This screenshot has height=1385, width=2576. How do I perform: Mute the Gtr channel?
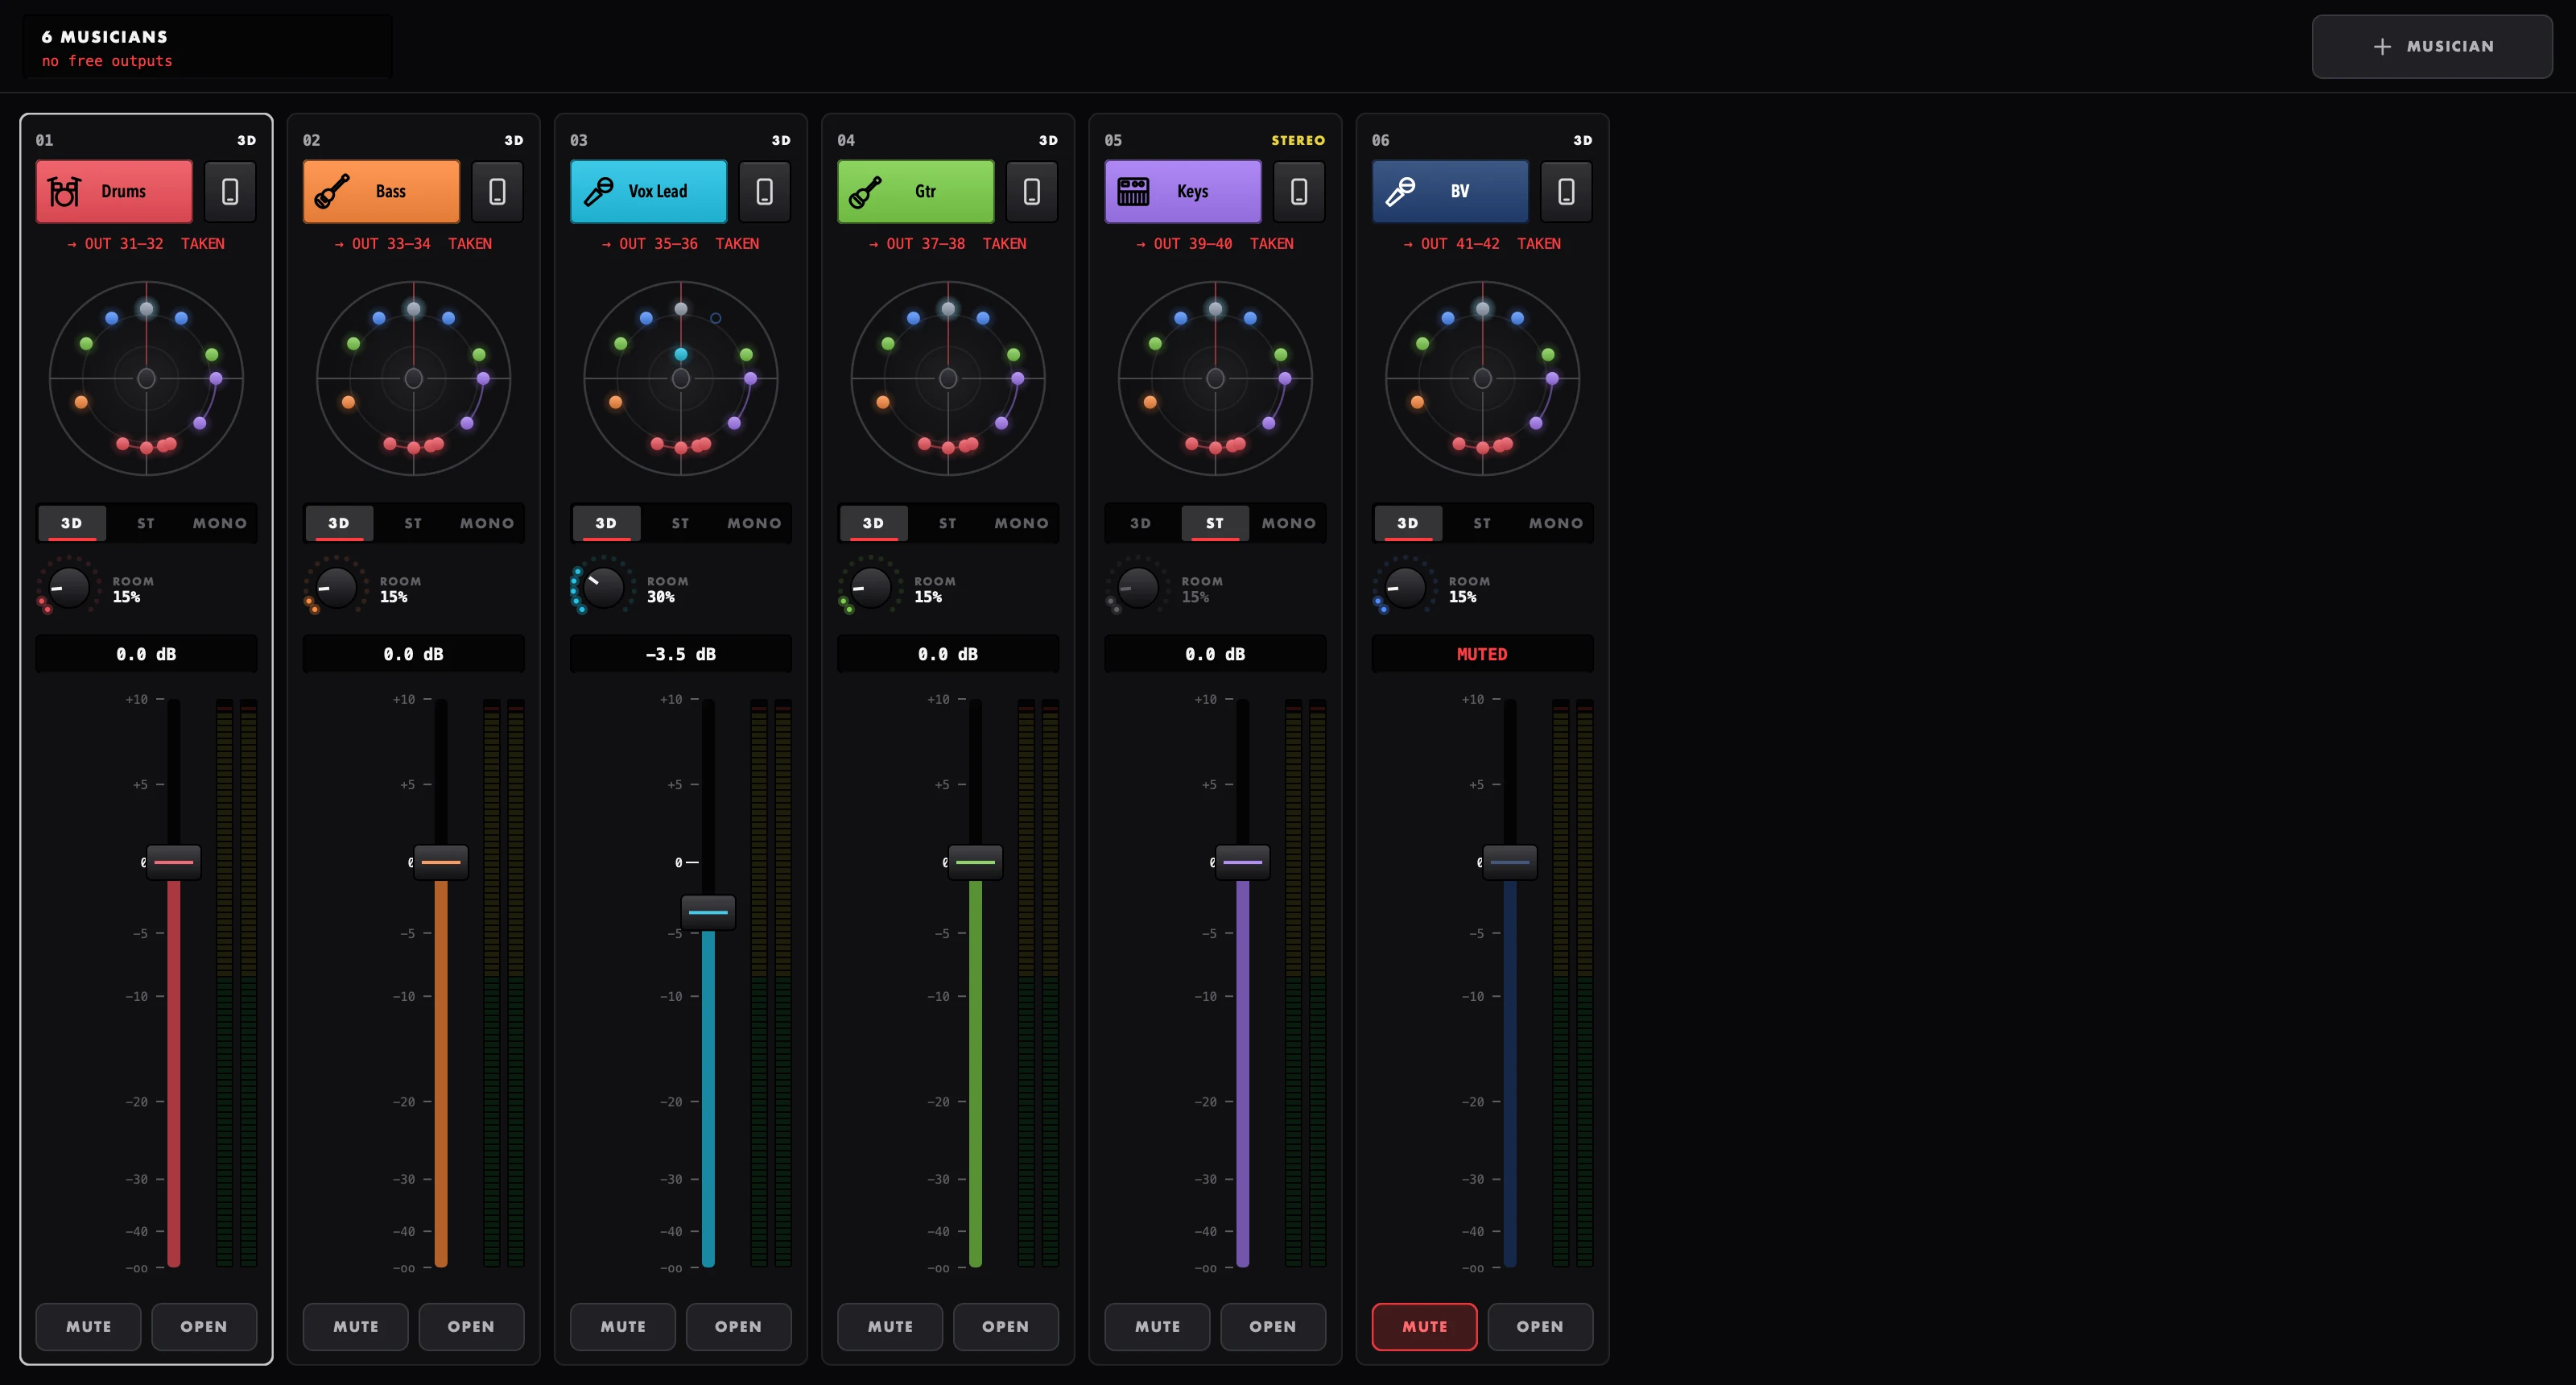(890, 1326)
